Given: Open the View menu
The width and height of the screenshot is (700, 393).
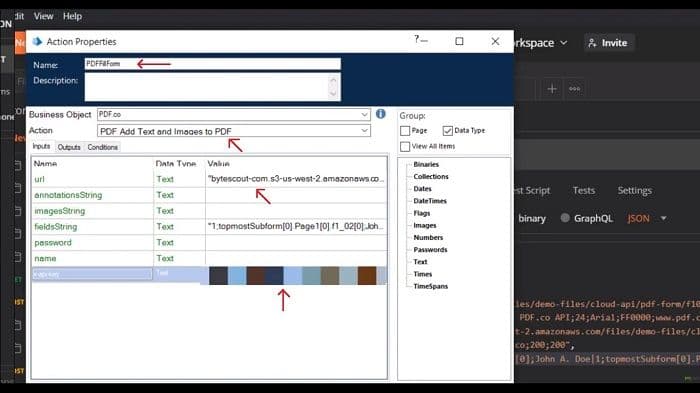Looking at the screenshot, I should pyautogui.click(x=43, y=16).
